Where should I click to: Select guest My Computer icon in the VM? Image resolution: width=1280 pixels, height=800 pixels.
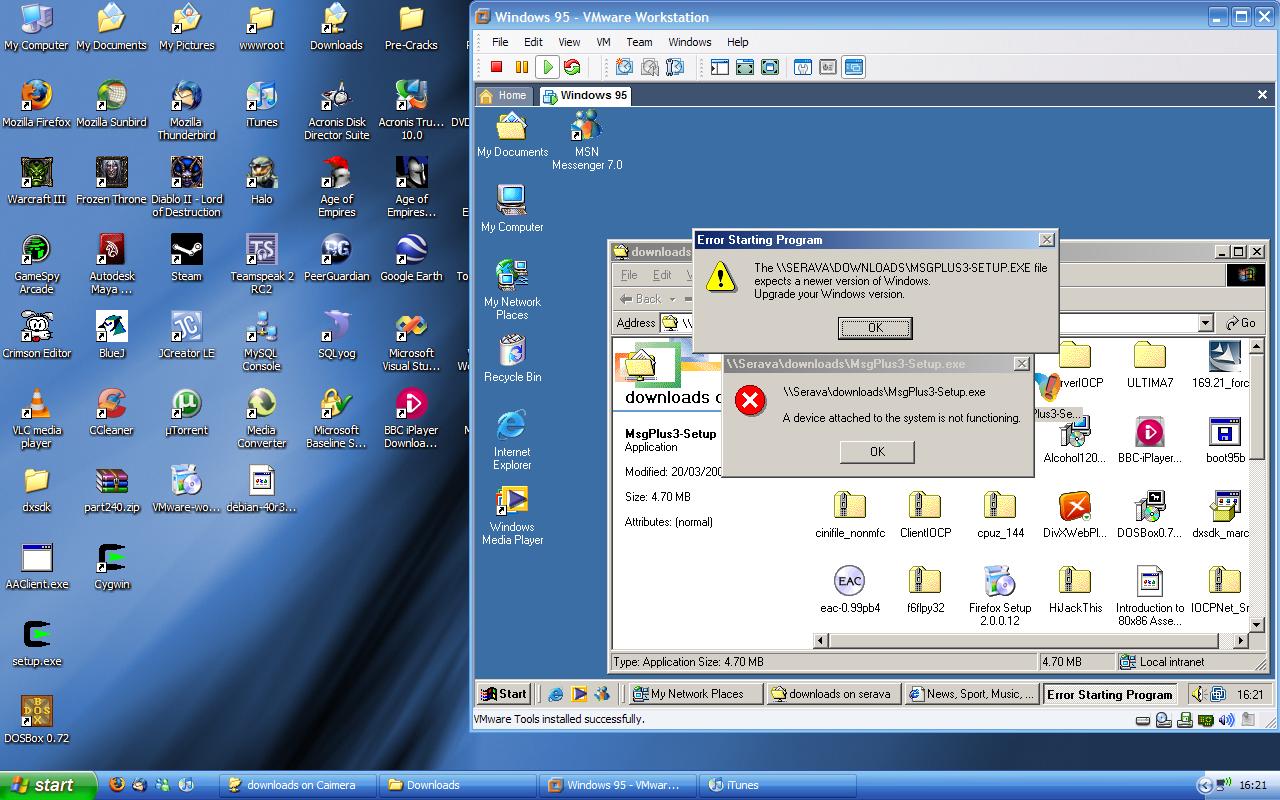coord(512,209)
